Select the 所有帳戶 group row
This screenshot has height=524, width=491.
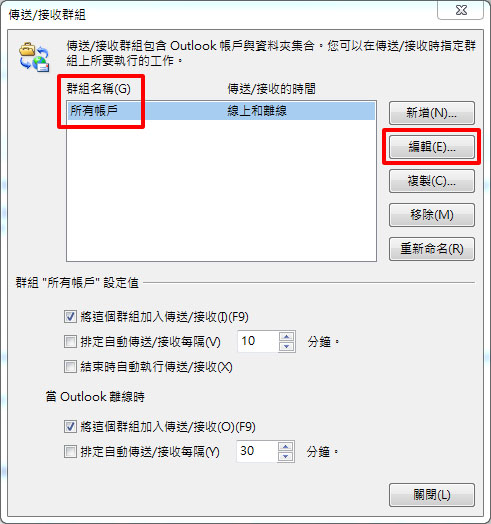point(221,111)
